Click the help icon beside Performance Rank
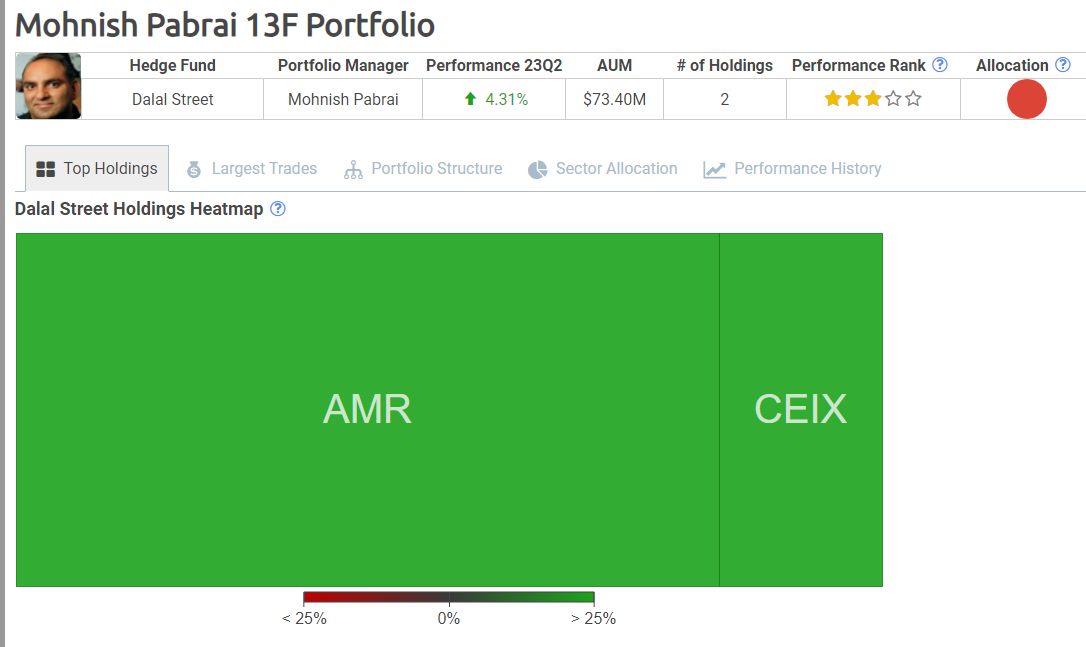This screenshot has height=647, width=1086. (x=940, y=64)
